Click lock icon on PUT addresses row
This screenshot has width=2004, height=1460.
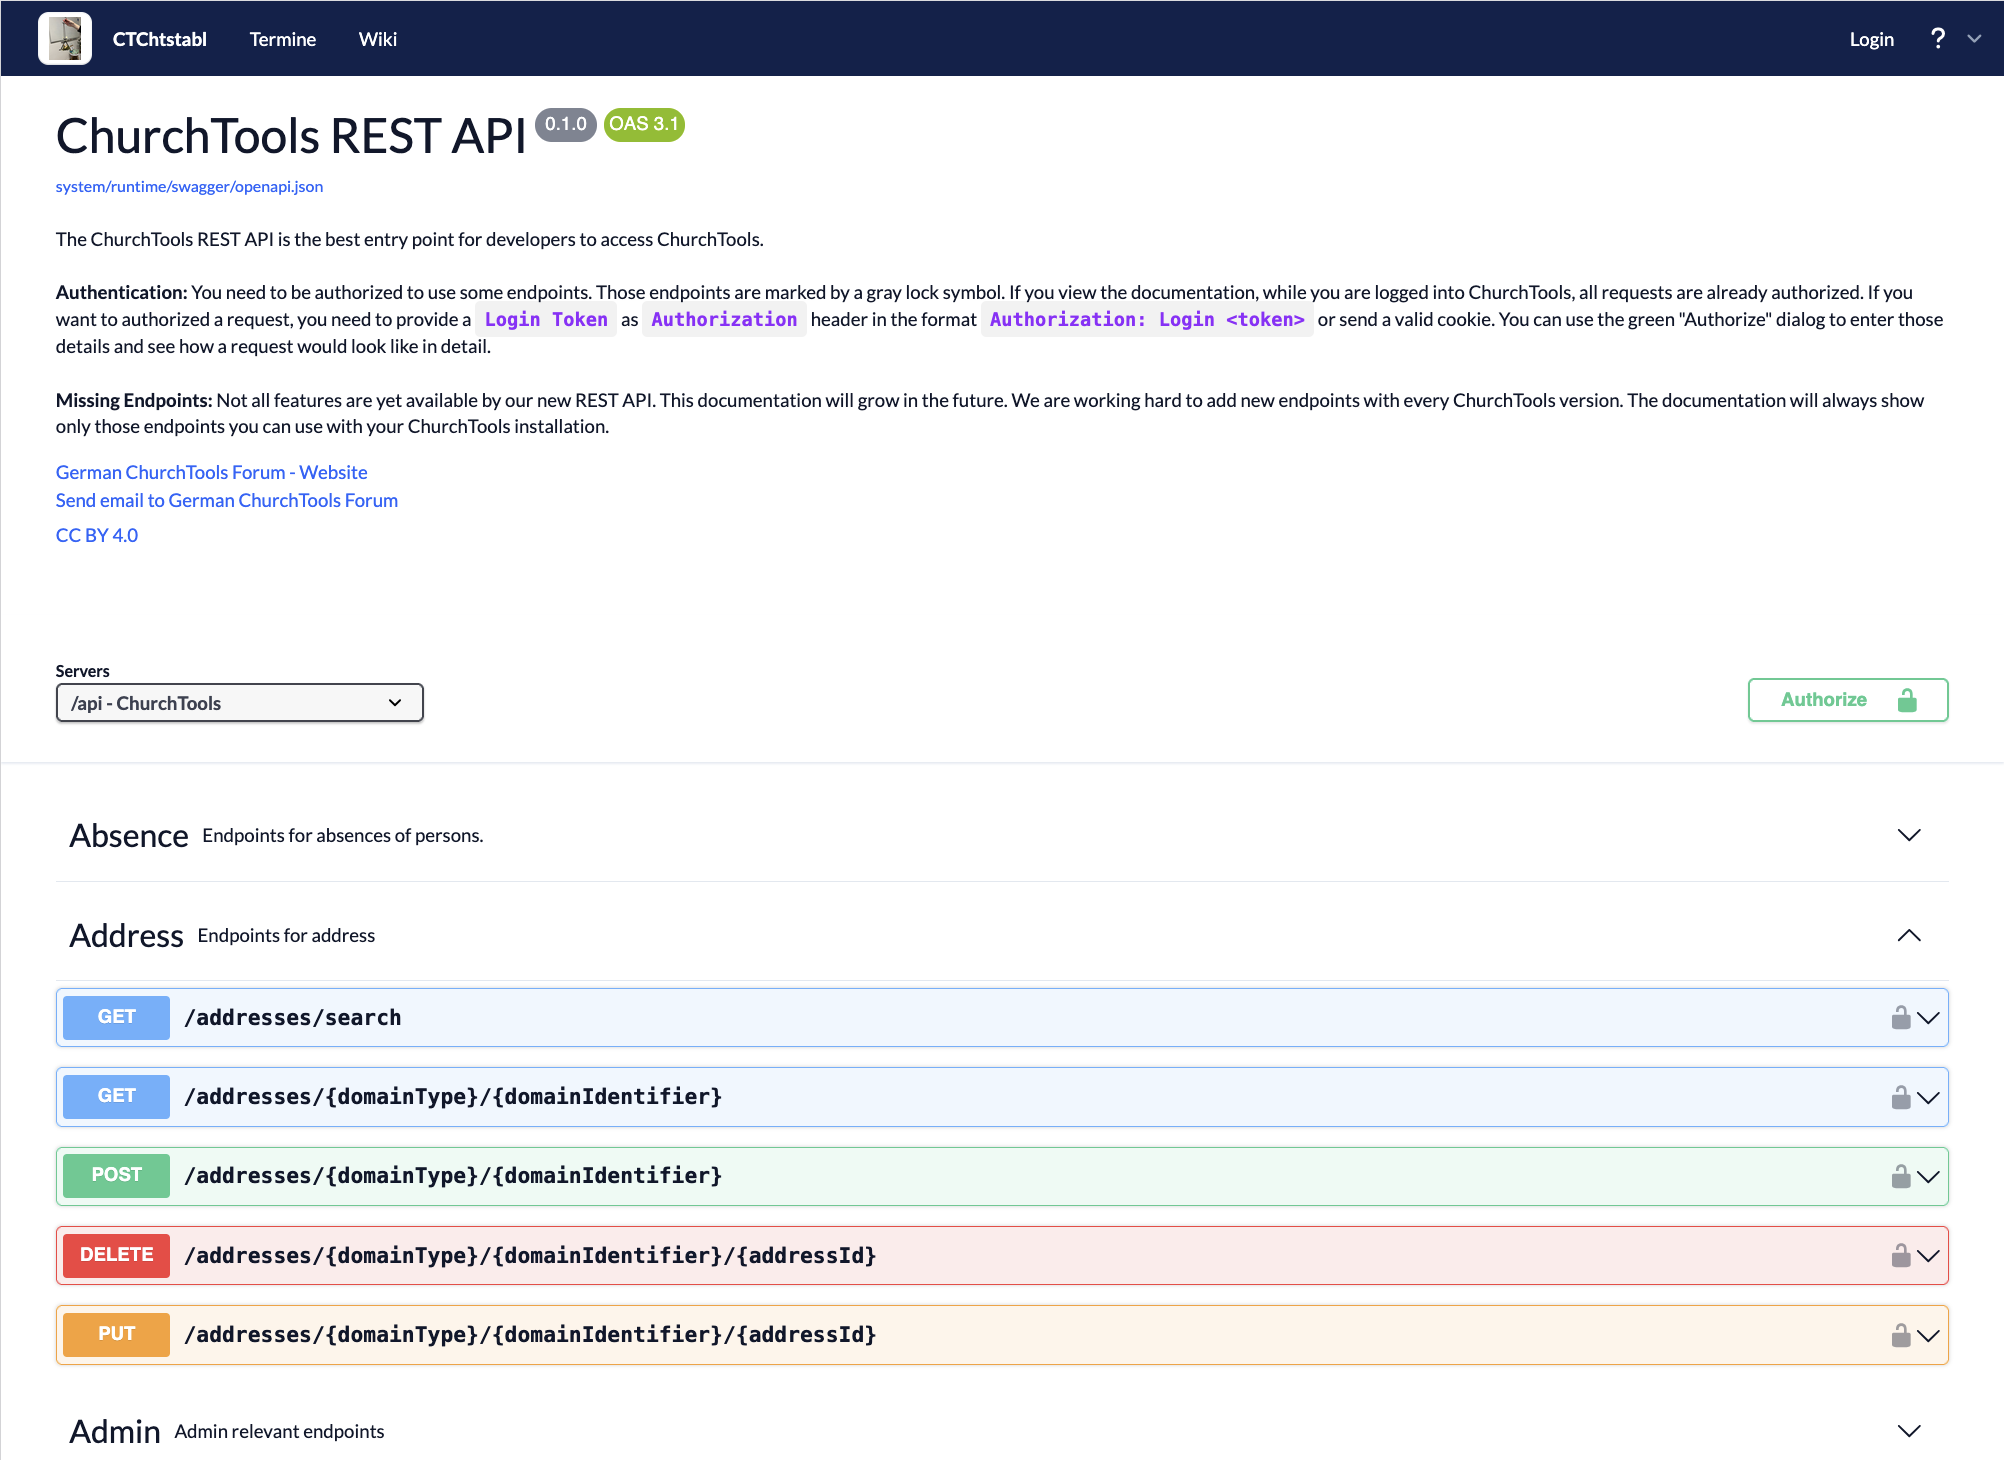point(1900,1336)
